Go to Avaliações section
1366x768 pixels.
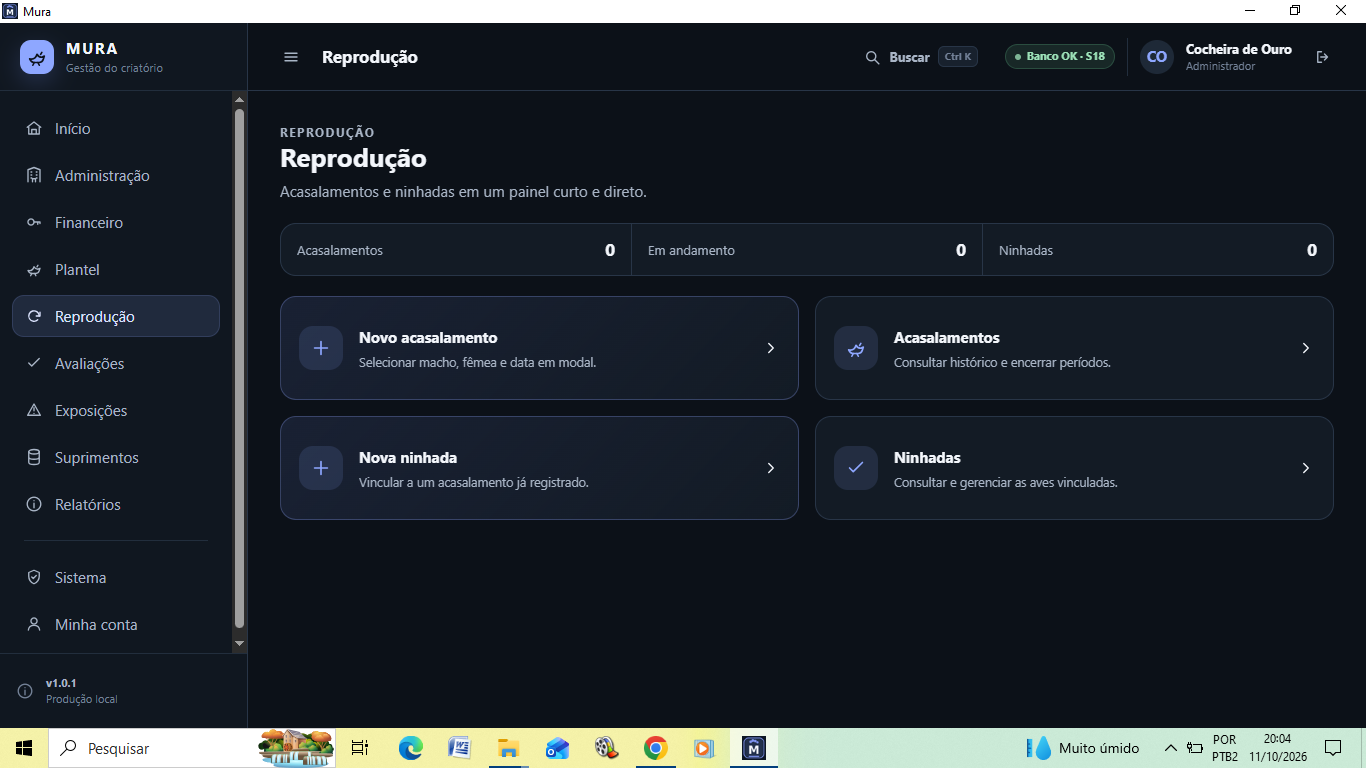[116, 363]
